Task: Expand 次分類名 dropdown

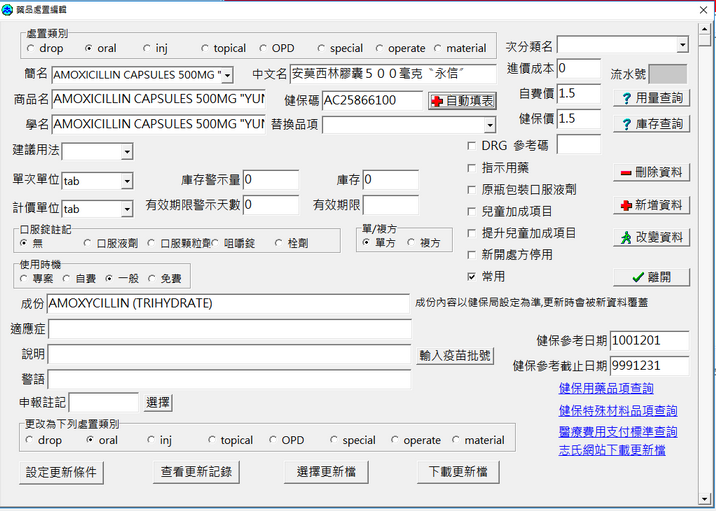Action: click(x=682, y=45)
